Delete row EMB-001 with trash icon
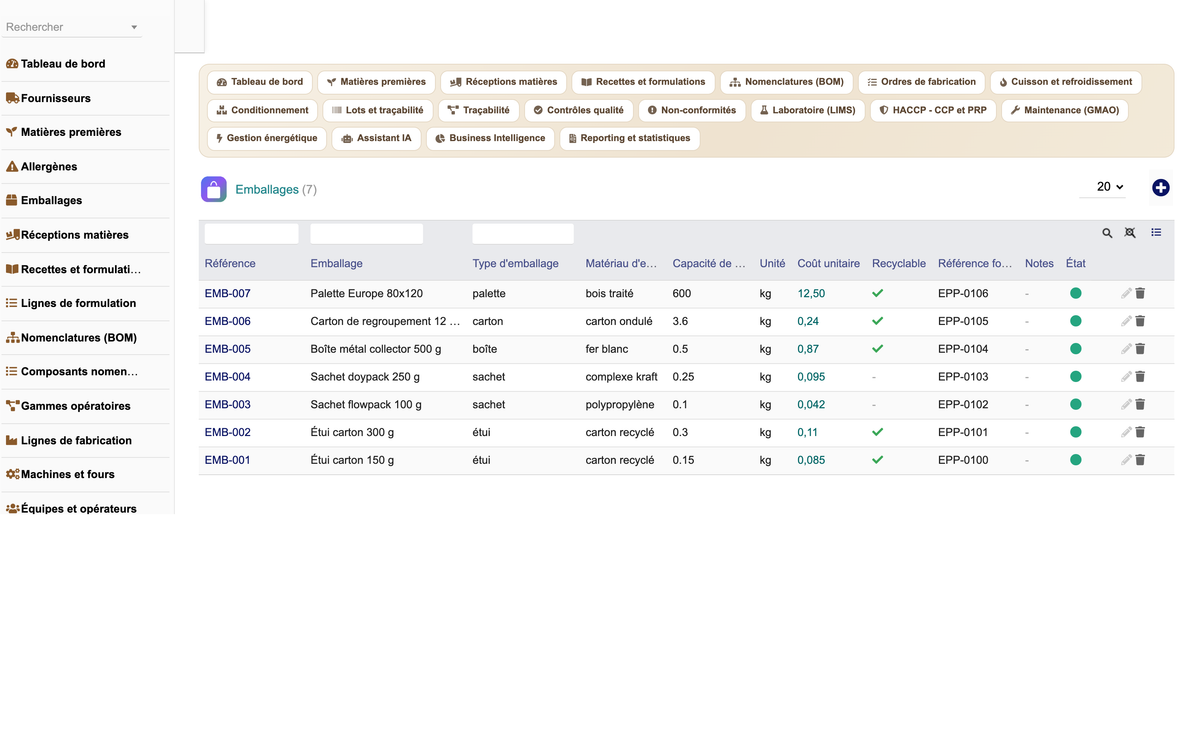Image resolution: width=1200 pixels, height=743 pixels. 1140,460
